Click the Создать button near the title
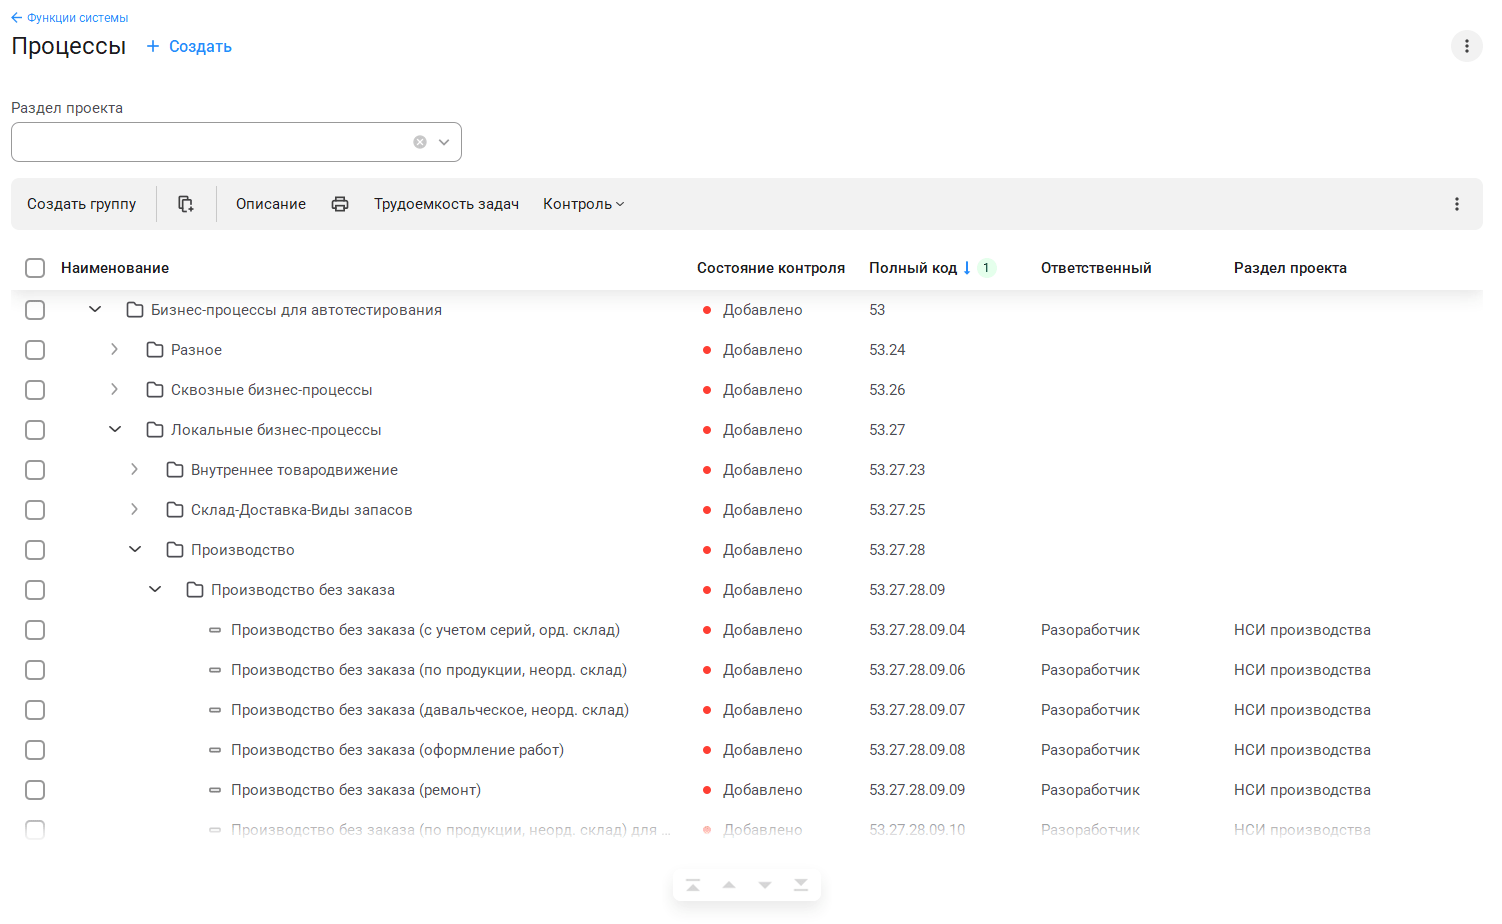The height and width of the screenshot is (924, 1502). coord(189,46)
